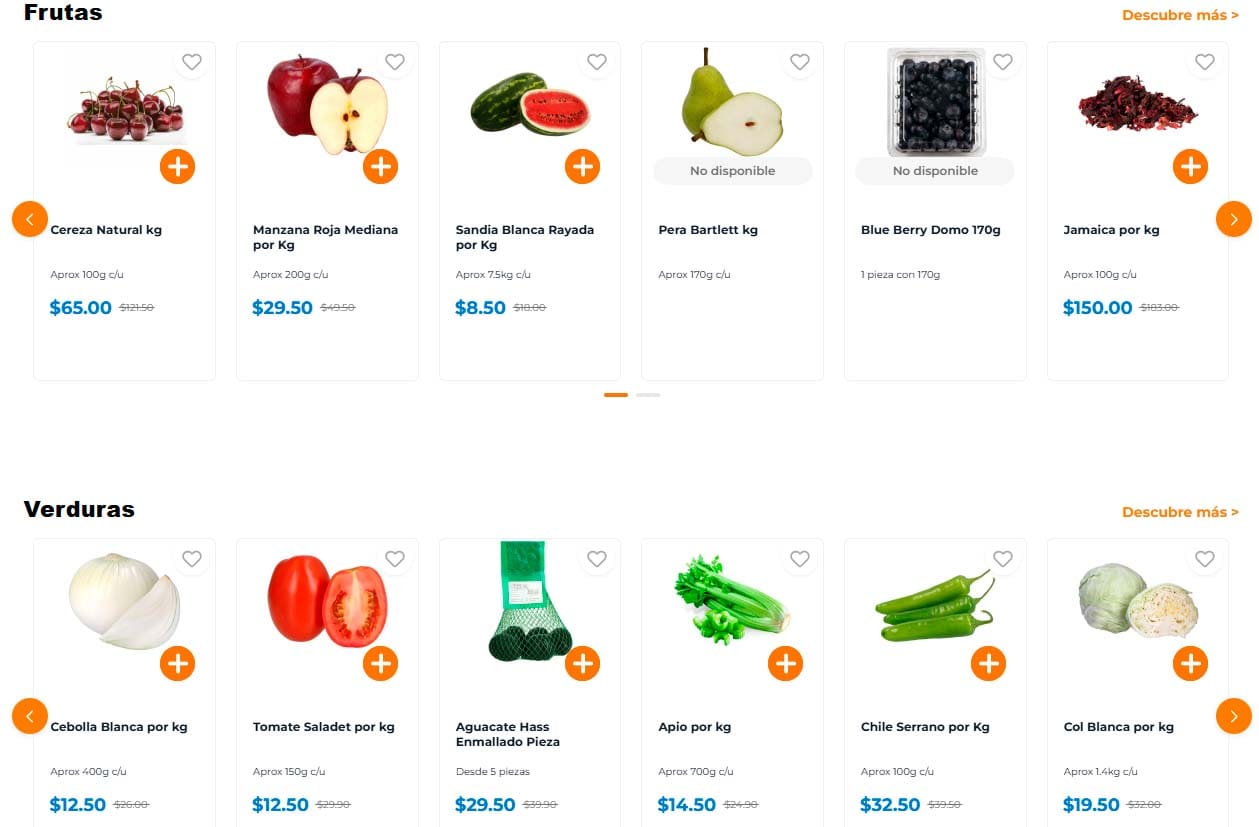This screenshot has width=1259, height=827.
Task: Add Cereza Natural kg to cart
Action: (x=177, y=166)
